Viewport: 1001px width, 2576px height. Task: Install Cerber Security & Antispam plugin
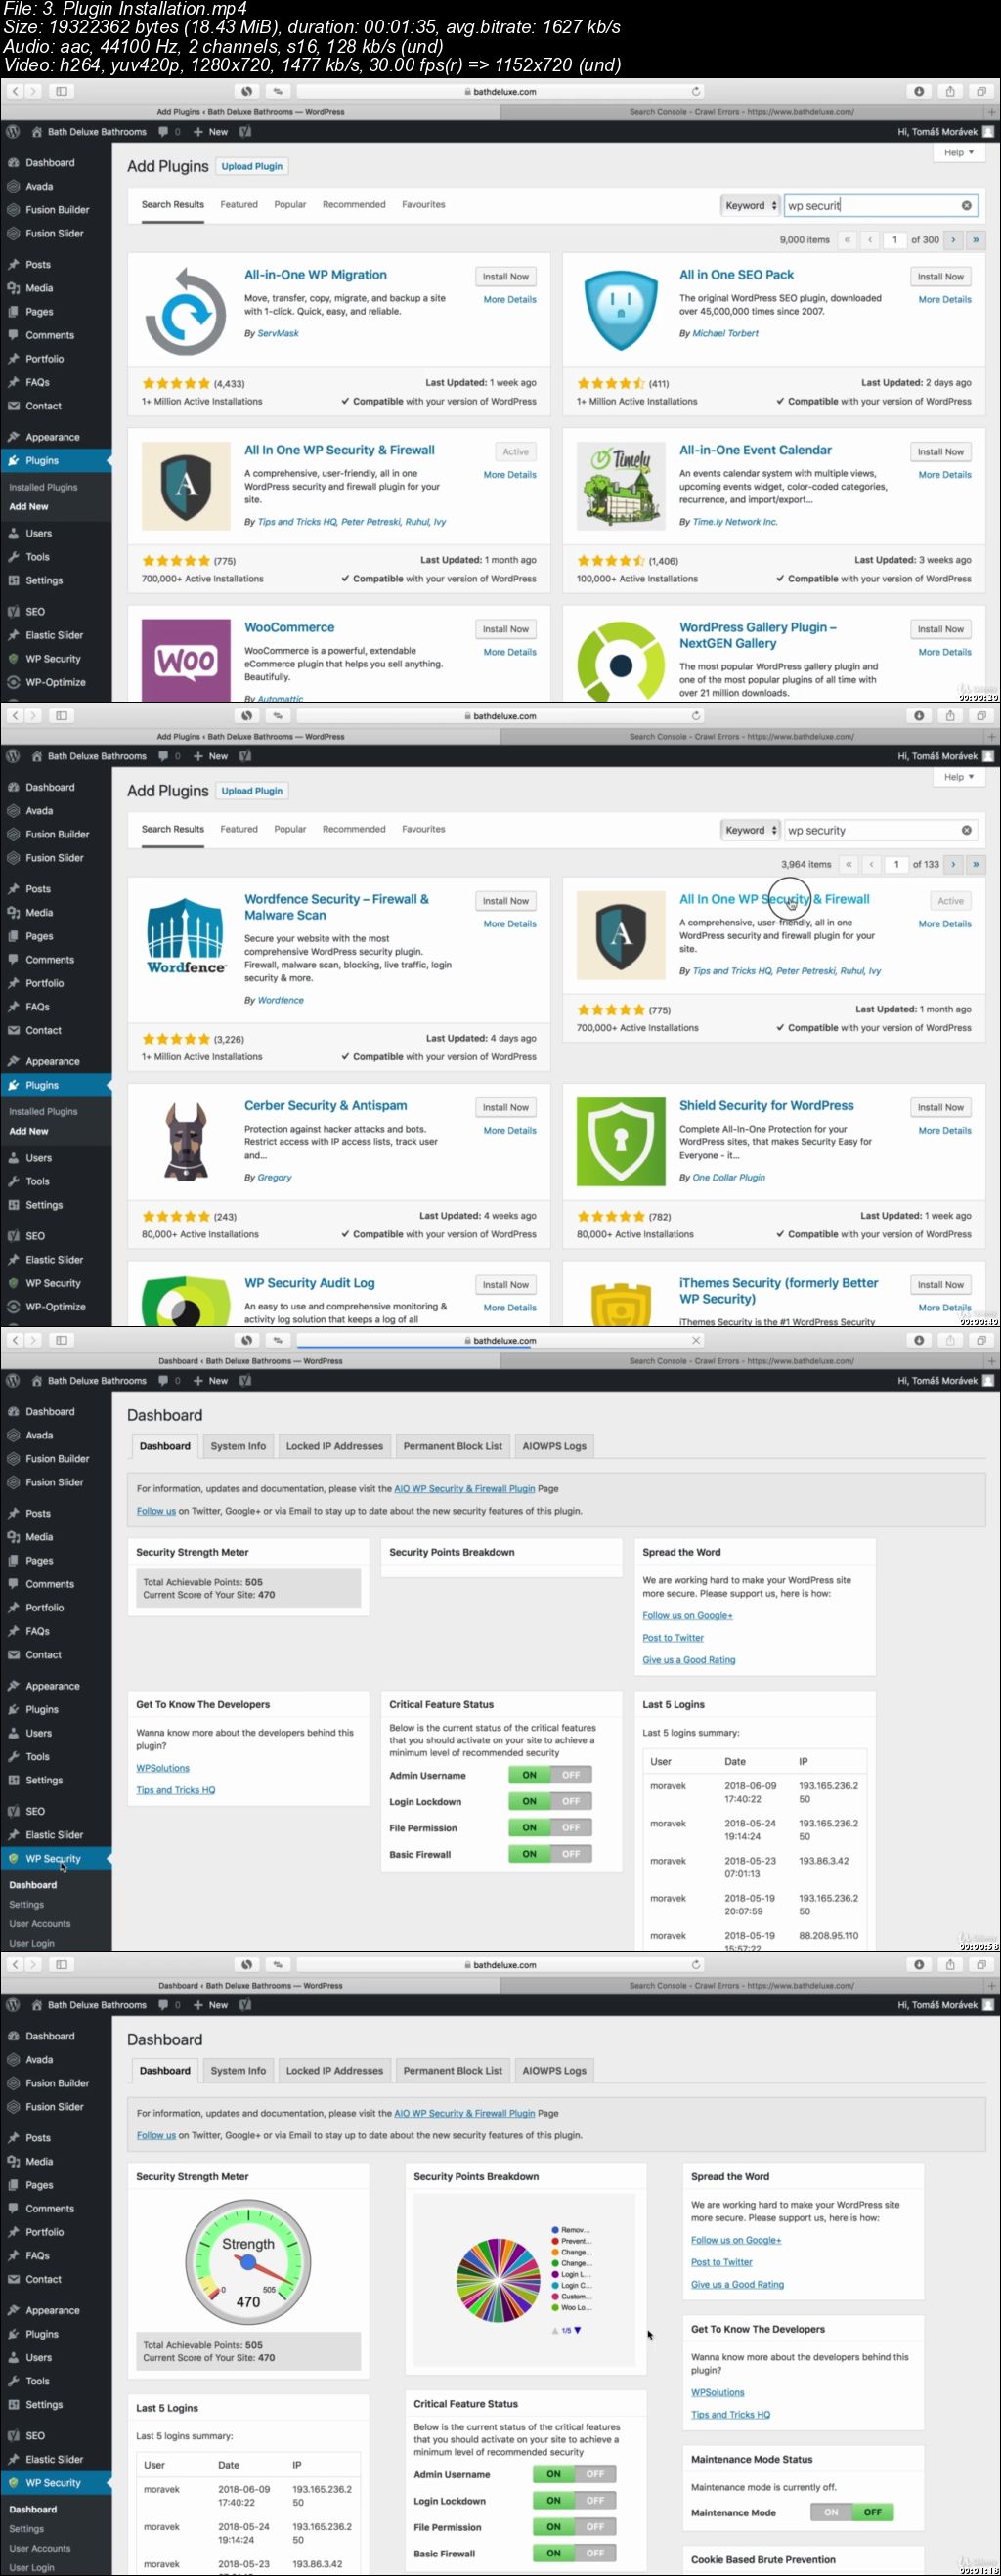click(x=505, y=1107)
